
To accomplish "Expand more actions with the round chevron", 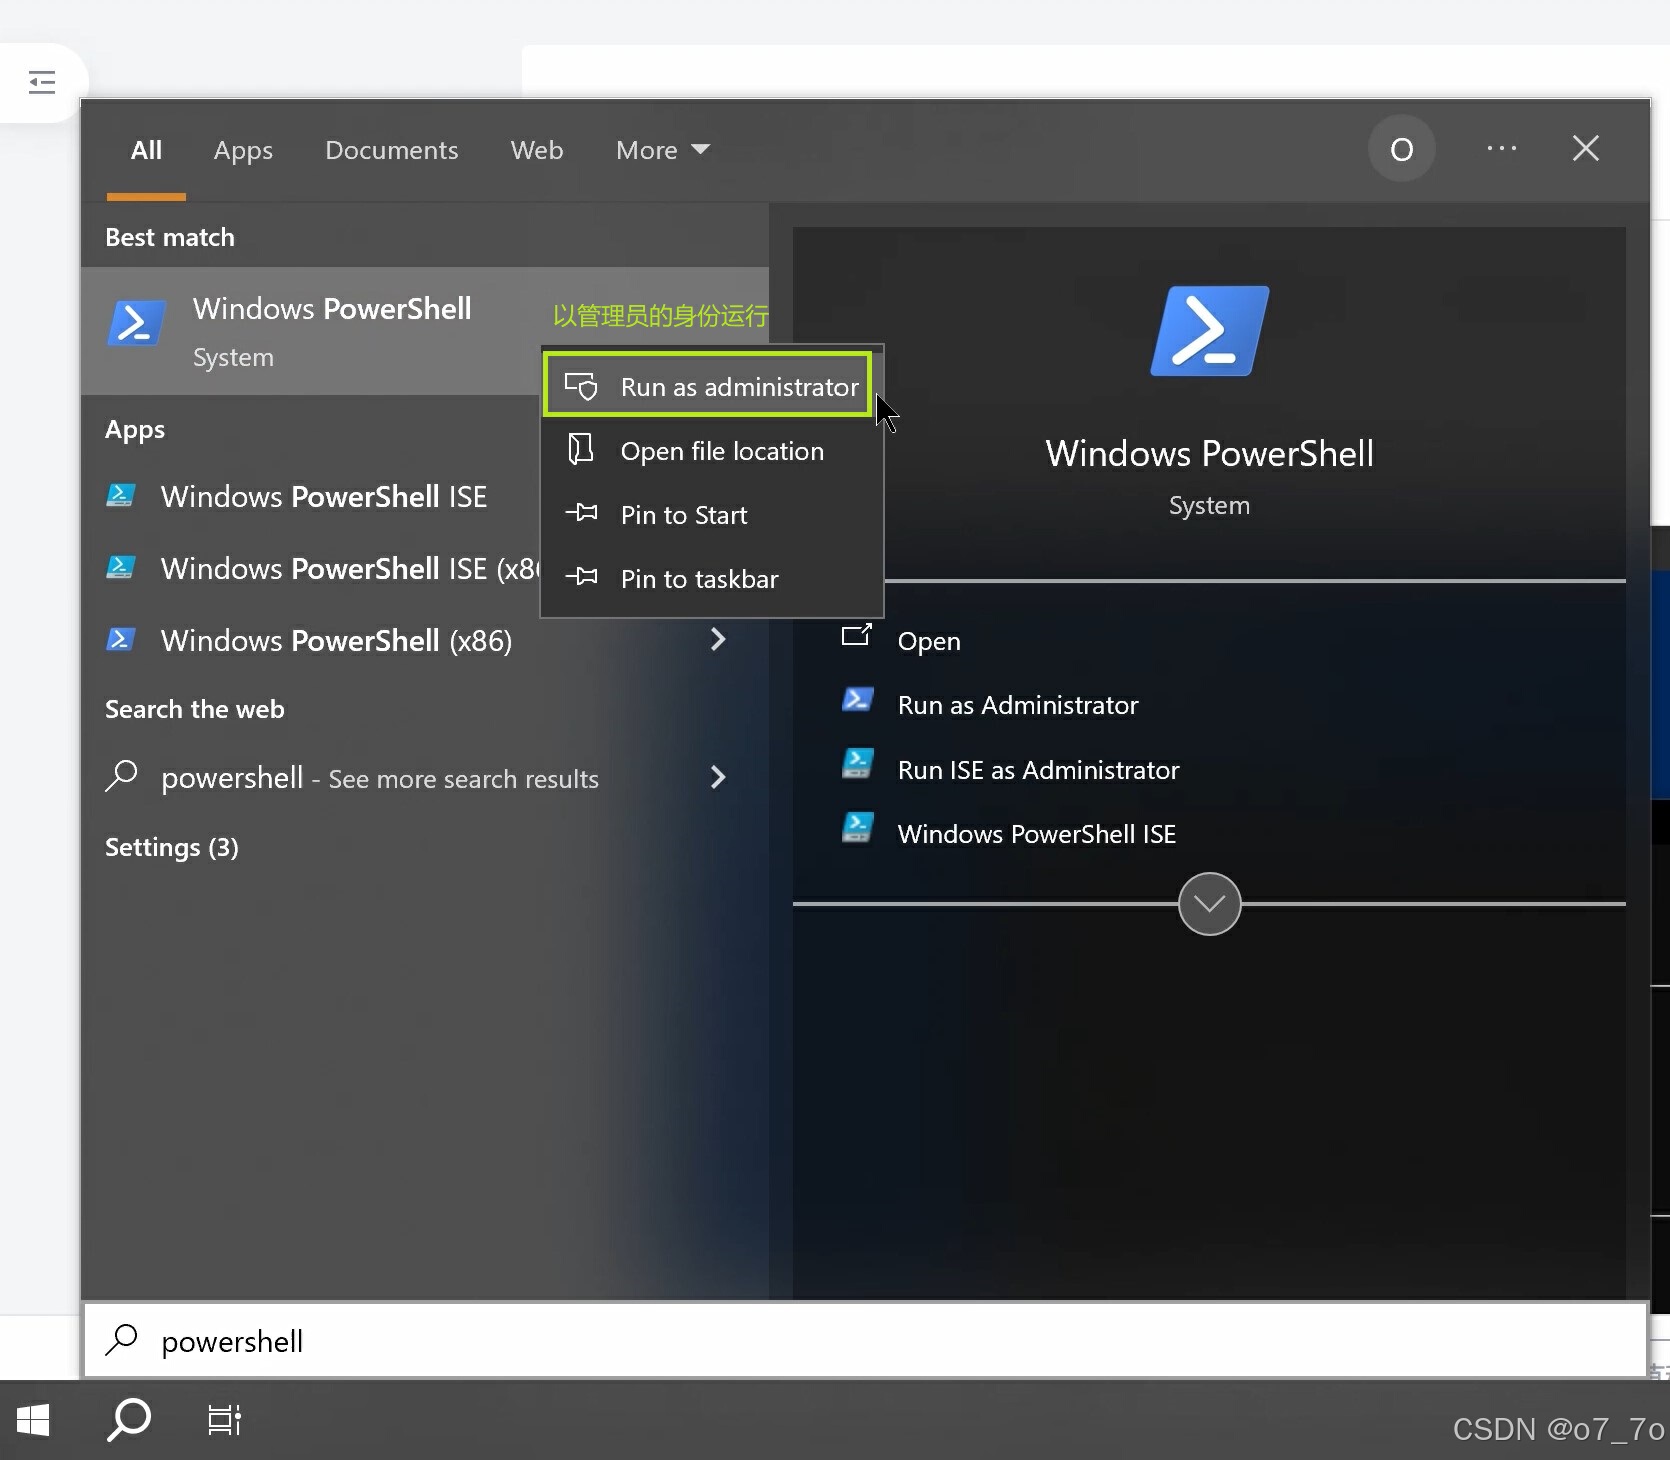I will click(x=1209, y=904).
